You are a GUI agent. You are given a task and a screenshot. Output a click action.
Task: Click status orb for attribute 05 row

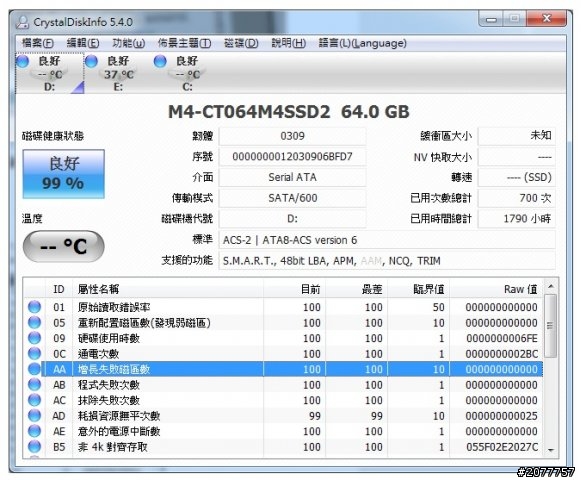pos(34,322)
